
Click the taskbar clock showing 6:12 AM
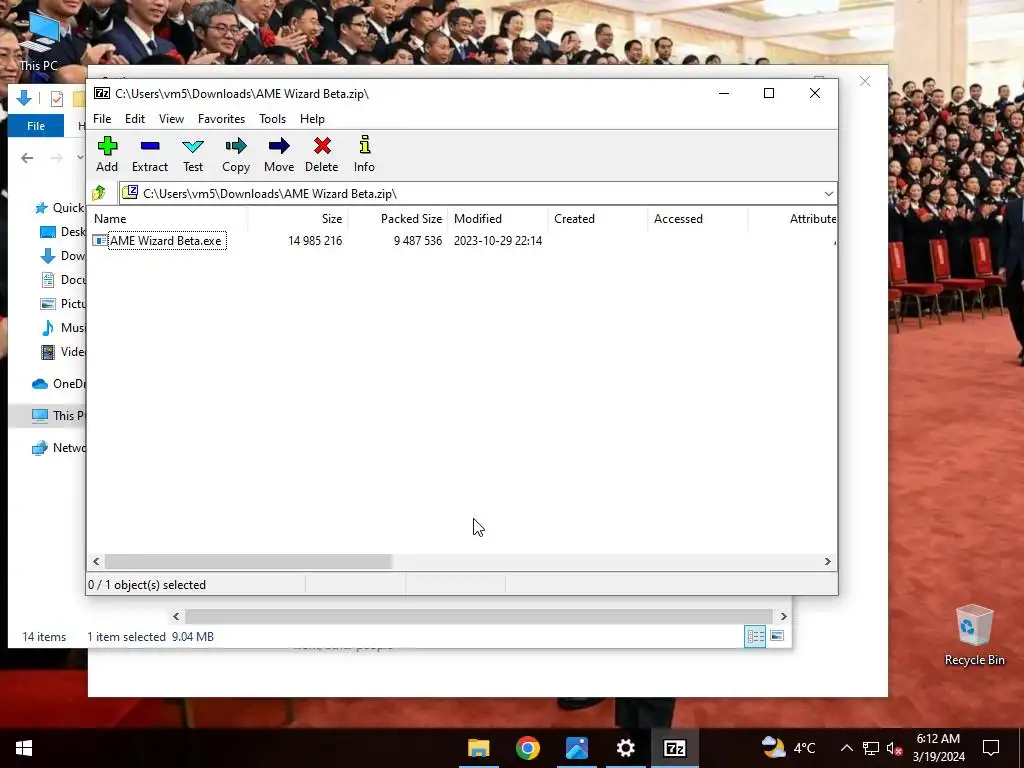click(x=938, y=748)
